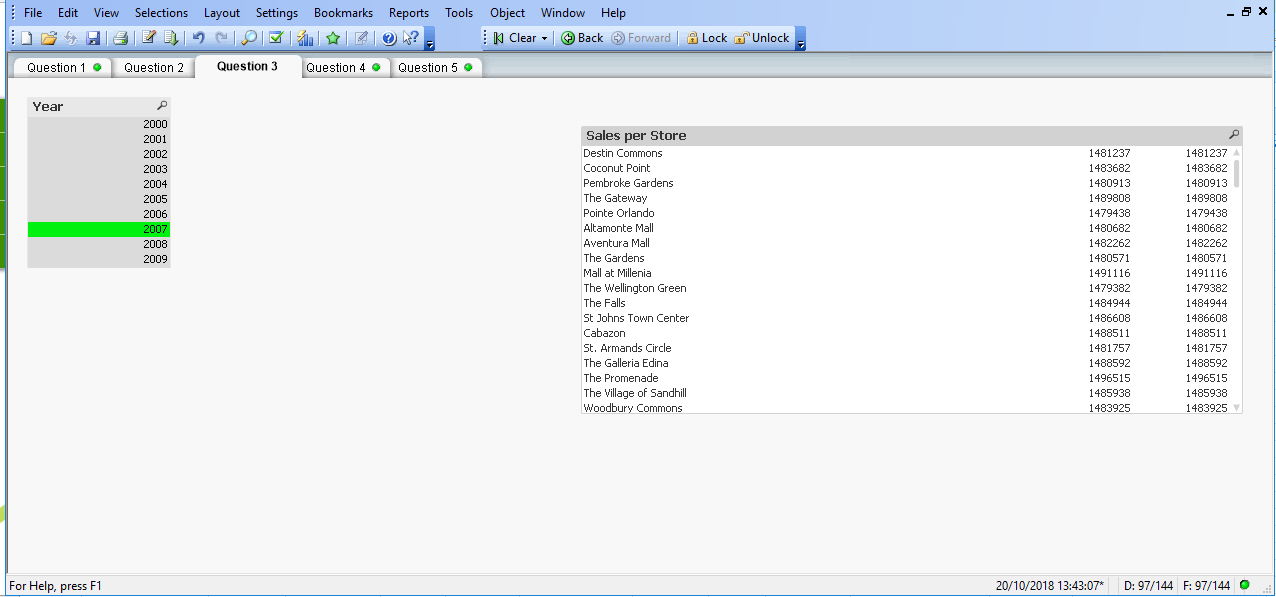Open the Bookmarks menu
The image size is (1276, 597).
(342, 12)
